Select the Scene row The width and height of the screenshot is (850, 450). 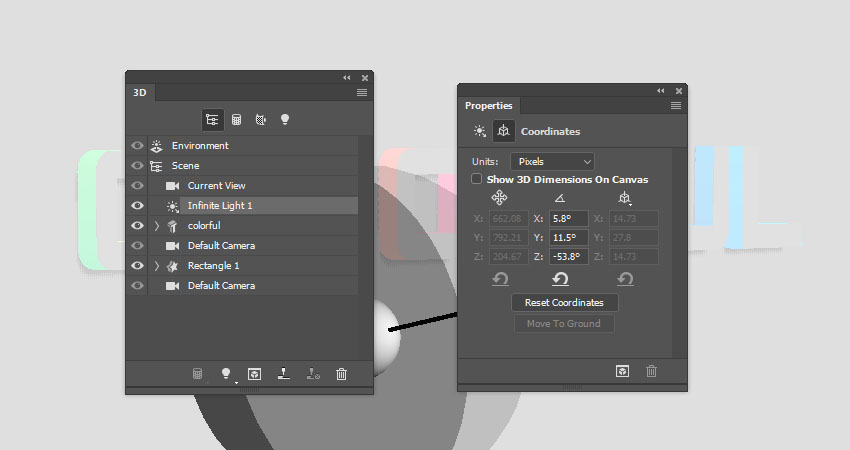[x=253, y=165]
